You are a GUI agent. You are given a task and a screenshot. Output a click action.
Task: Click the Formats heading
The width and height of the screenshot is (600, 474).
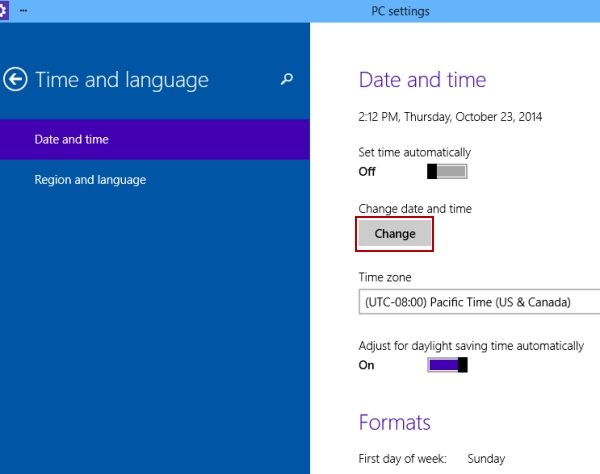(395, 422)
